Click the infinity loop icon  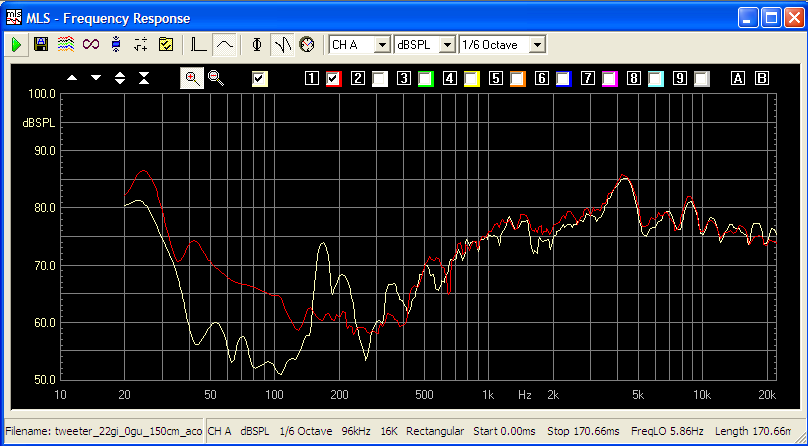91,45
